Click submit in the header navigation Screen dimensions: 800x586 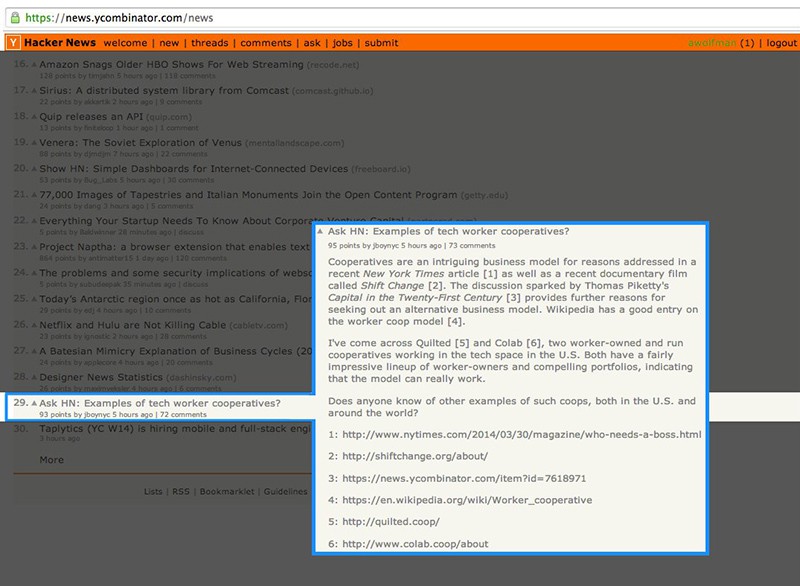click(381, 43)
